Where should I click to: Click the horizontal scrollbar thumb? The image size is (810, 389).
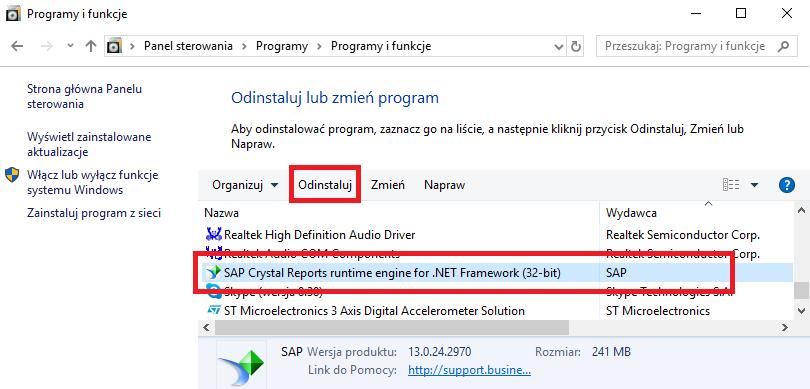(392, 328)
